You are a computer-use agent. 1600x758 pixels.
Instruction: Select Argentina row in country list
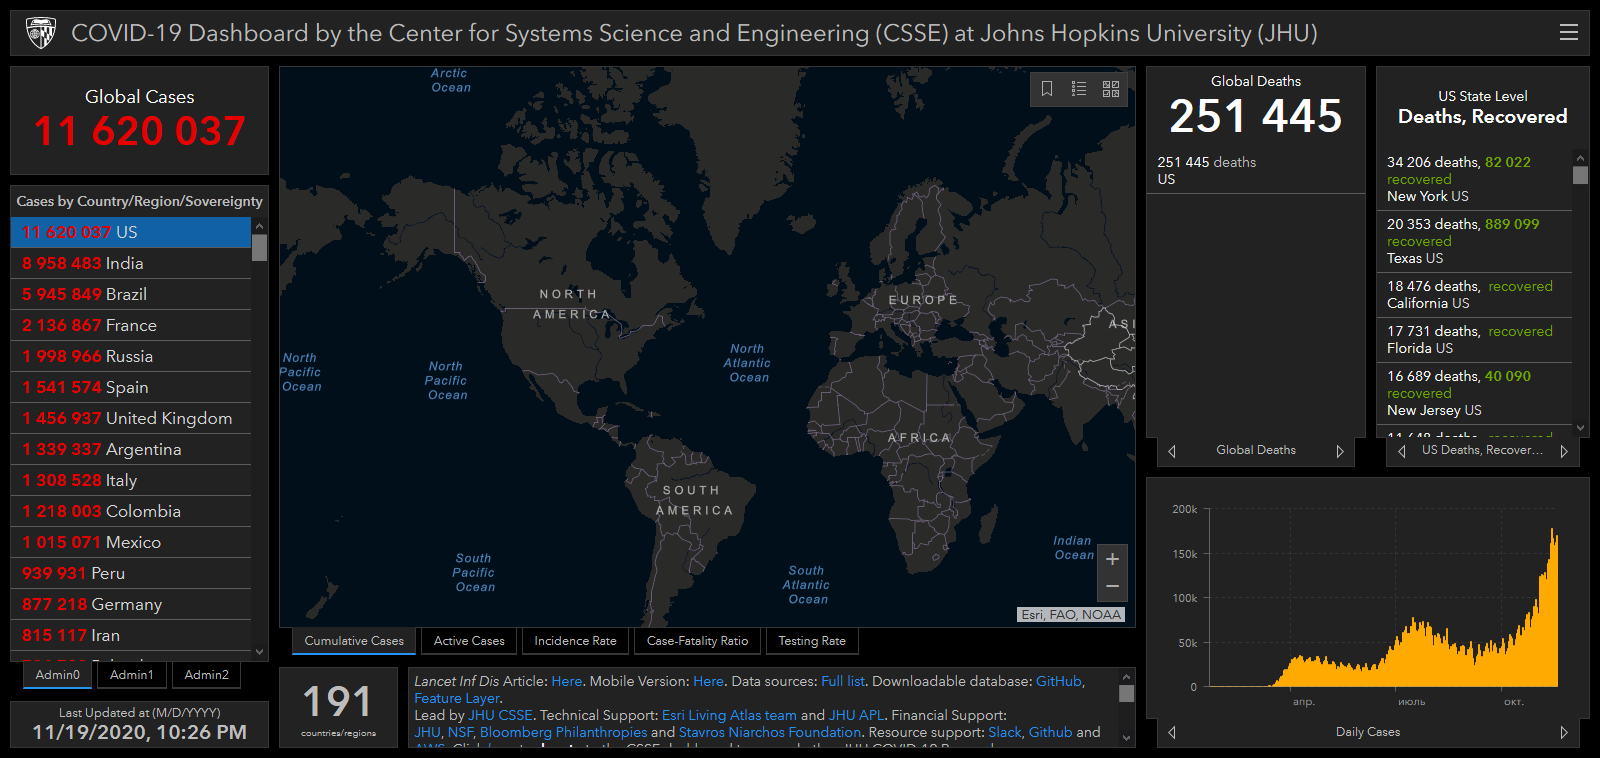click(131, 449)
